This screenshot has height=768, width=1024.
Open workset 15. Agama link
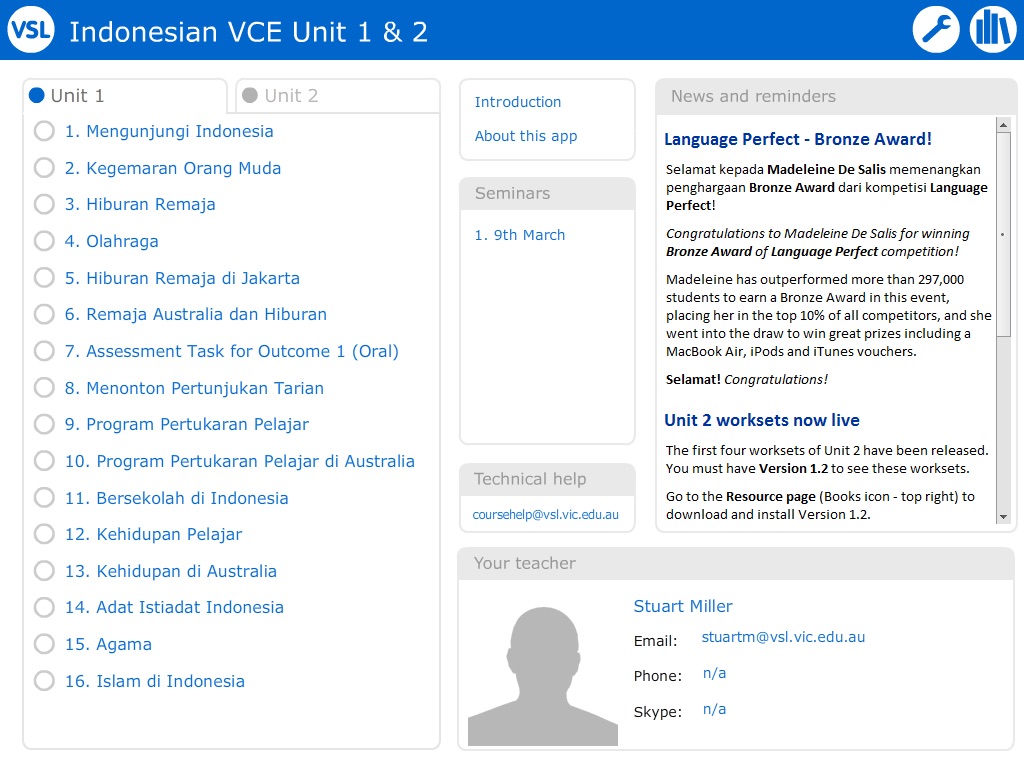pos(108,644)
